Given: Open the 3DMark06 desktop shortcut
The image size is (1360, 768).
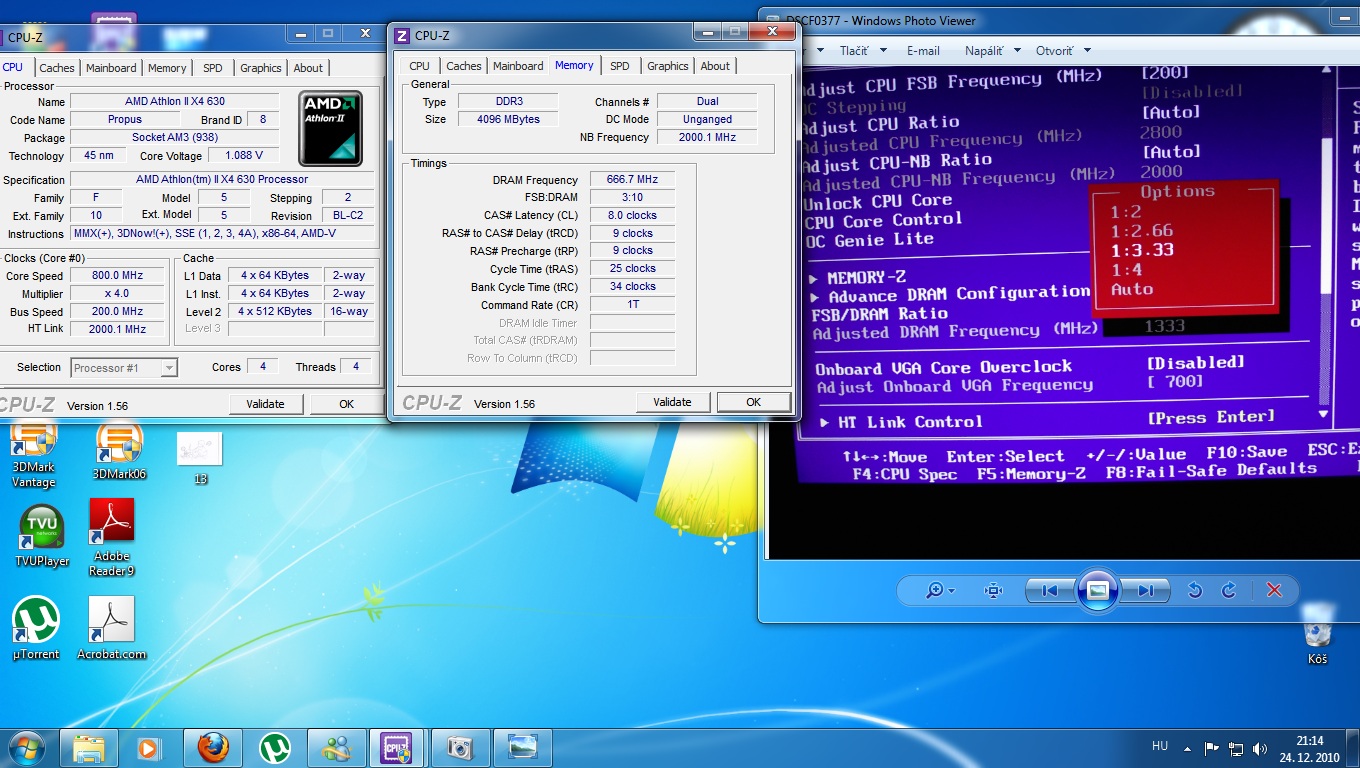Looking at the screenshot, I should coord(119,450).
